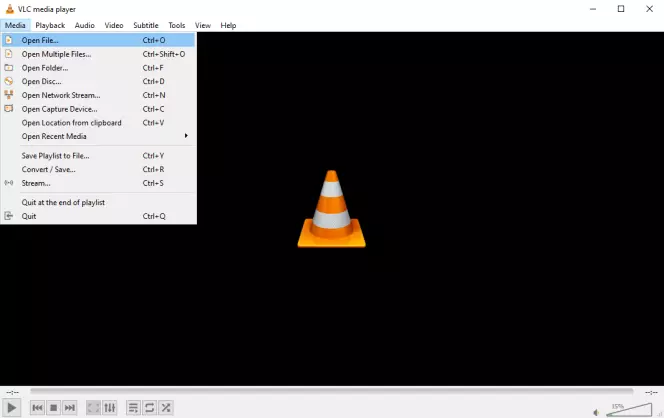Open the Tools menu
The image size is (664, 418).
pos(176,25)
